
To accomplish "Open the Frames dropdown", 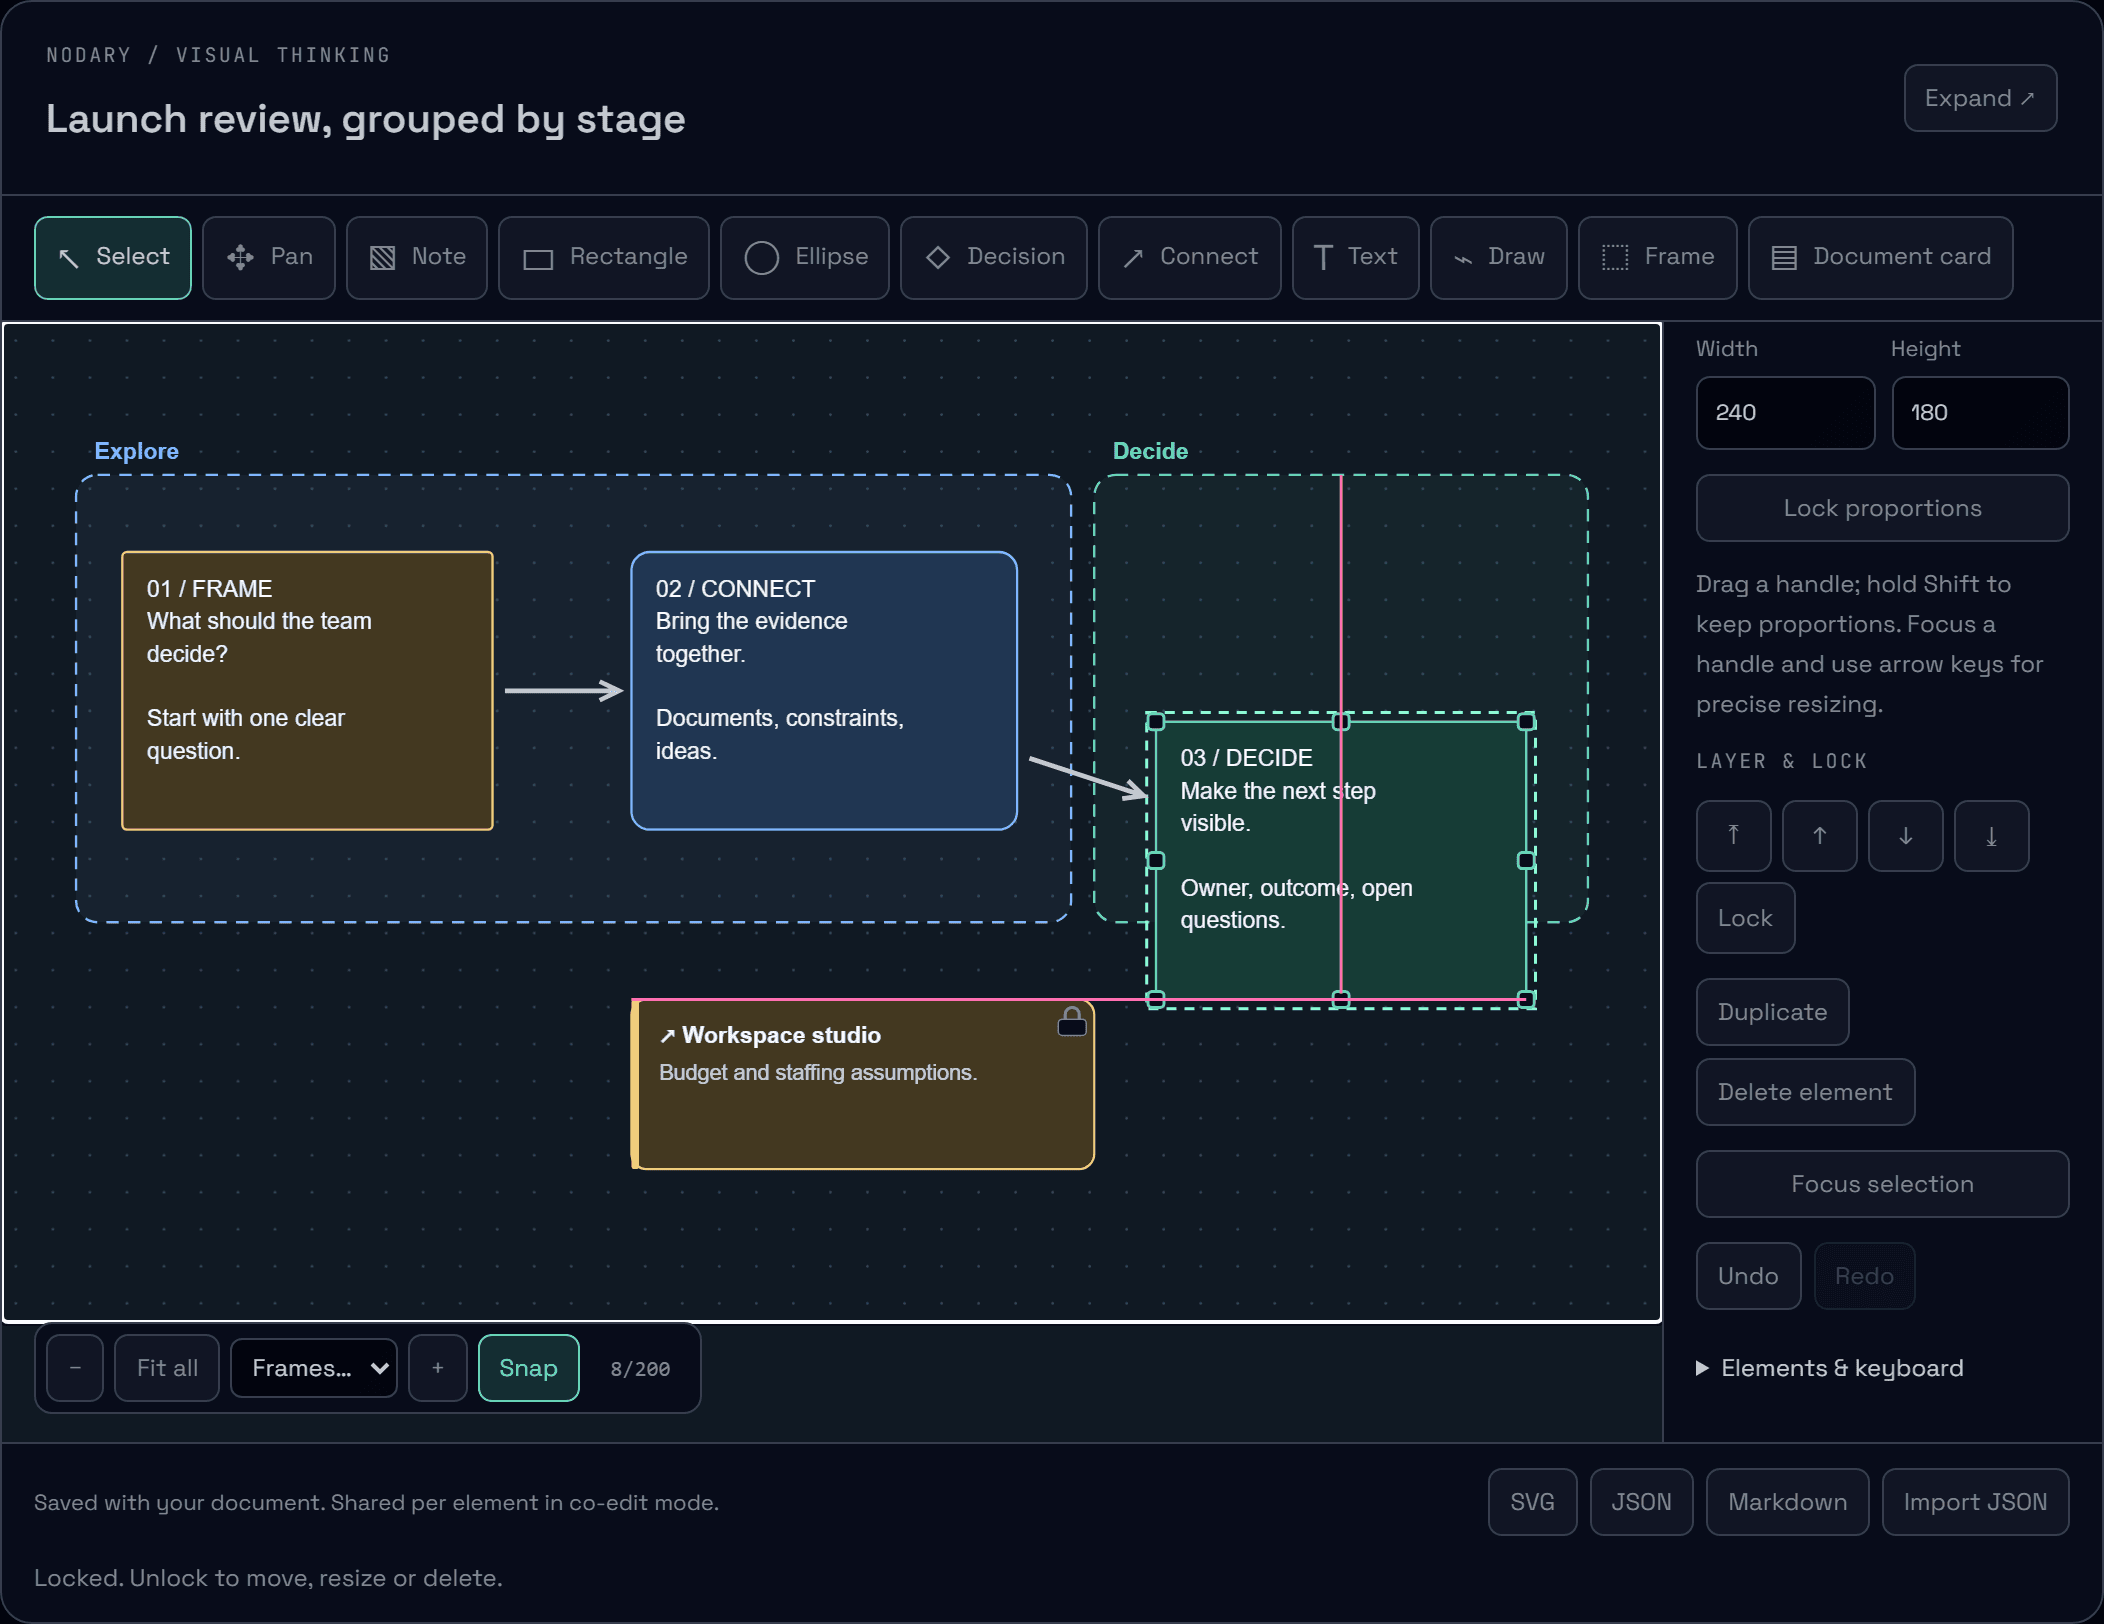I will click(314, 1368).
